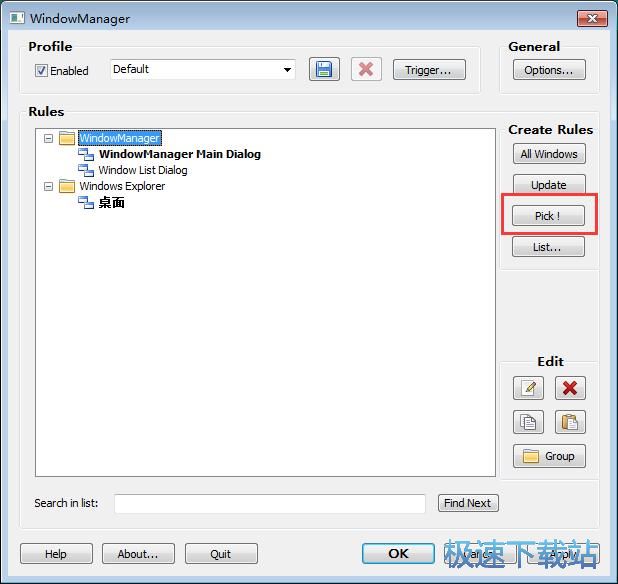Click the Windows Explorer folder icon
This screenshot has width=618, height=584.
[67, 186]
